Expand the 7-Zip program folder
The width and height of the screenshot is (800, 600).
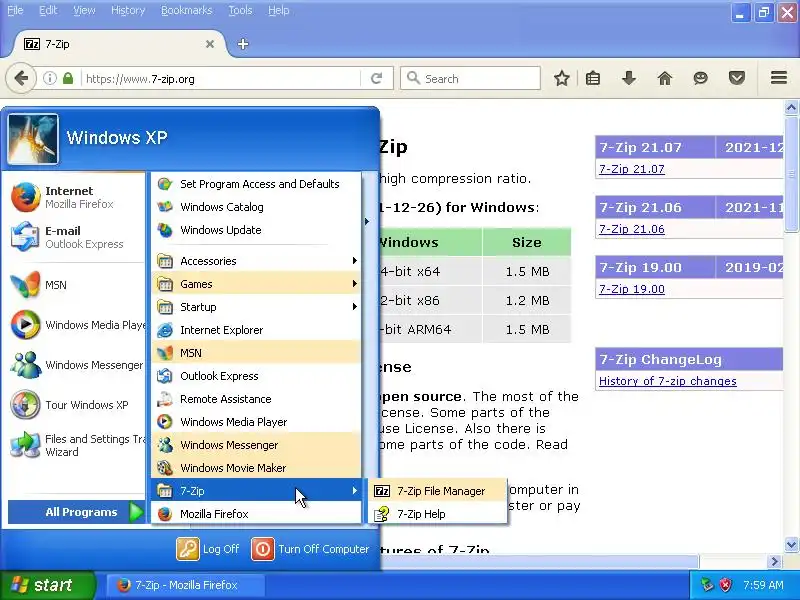(256, 491)
